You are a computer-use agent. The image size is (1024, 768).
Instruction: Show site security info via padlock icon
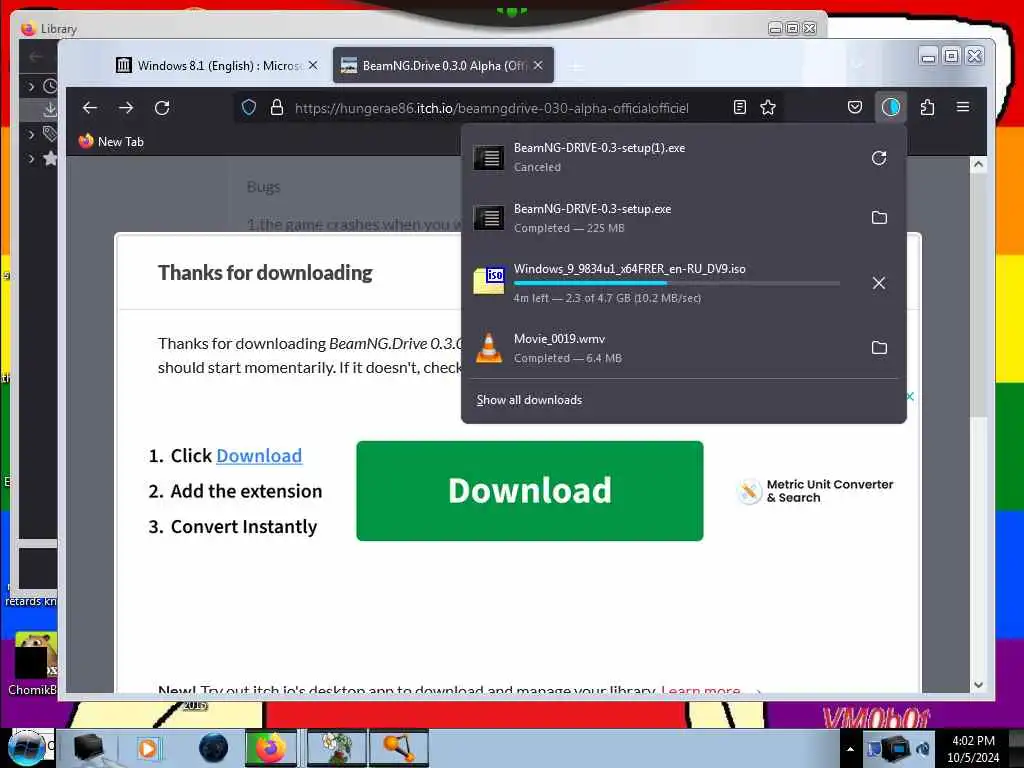coord(277,108)
